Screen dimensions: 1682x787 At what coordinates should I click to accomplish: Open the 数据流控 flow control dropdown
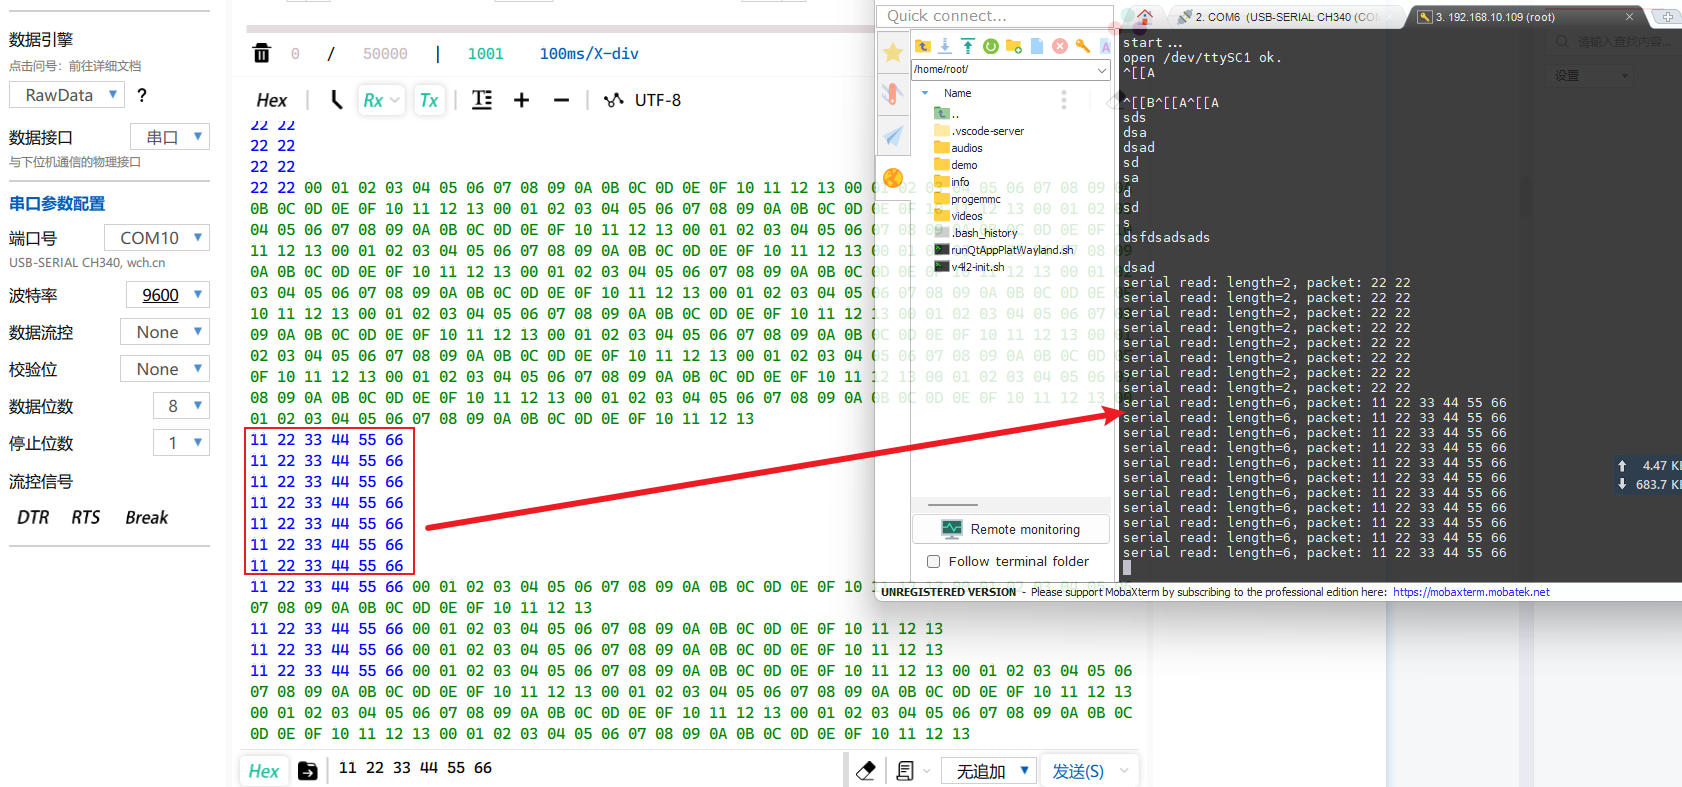coord(165,332)
